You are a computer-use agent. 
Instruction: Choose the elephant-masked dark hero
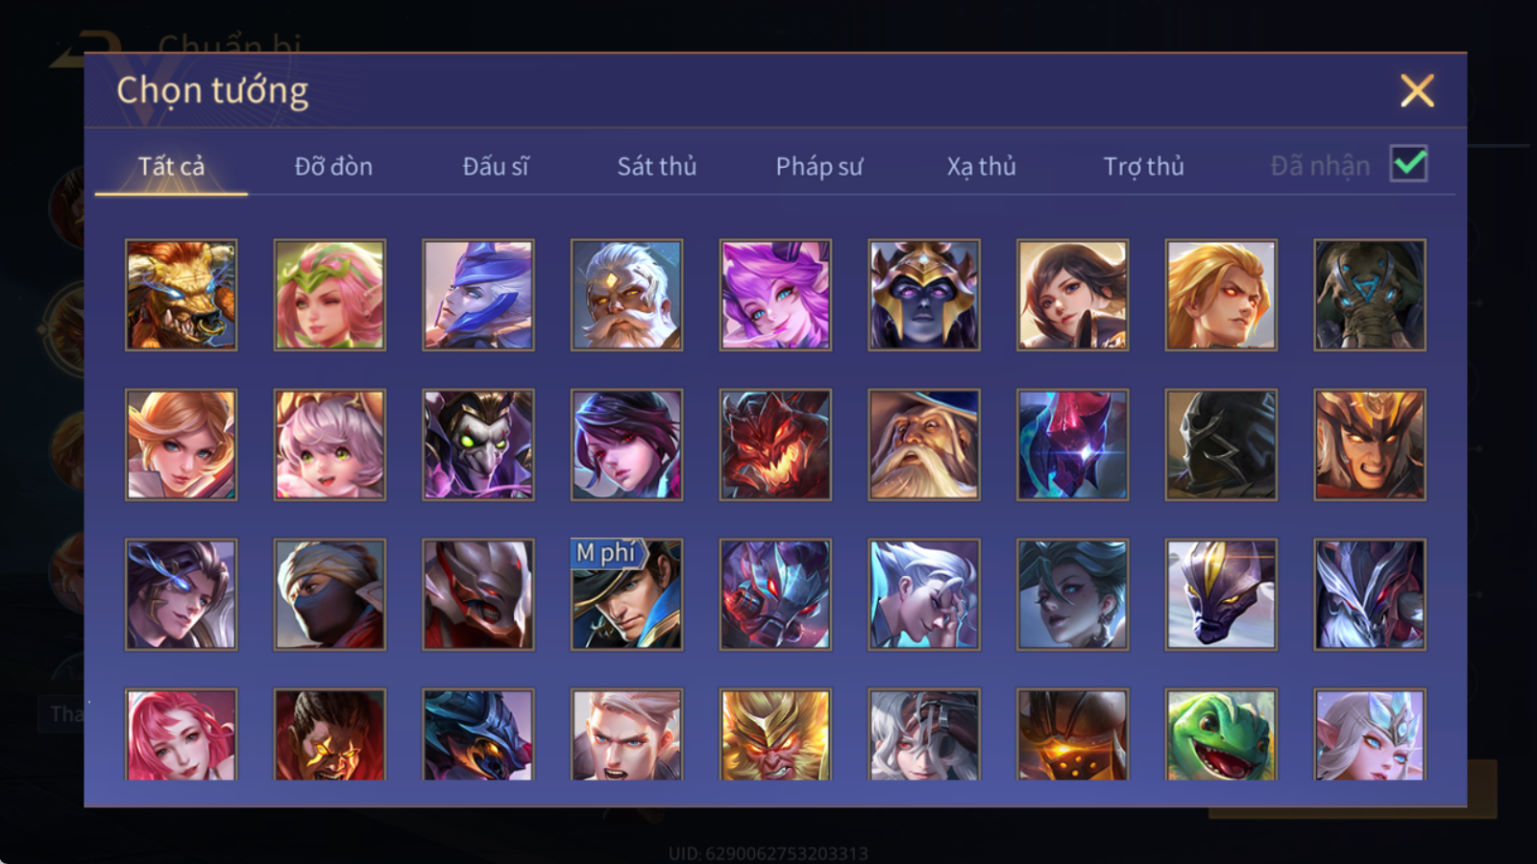(1370, 295)
